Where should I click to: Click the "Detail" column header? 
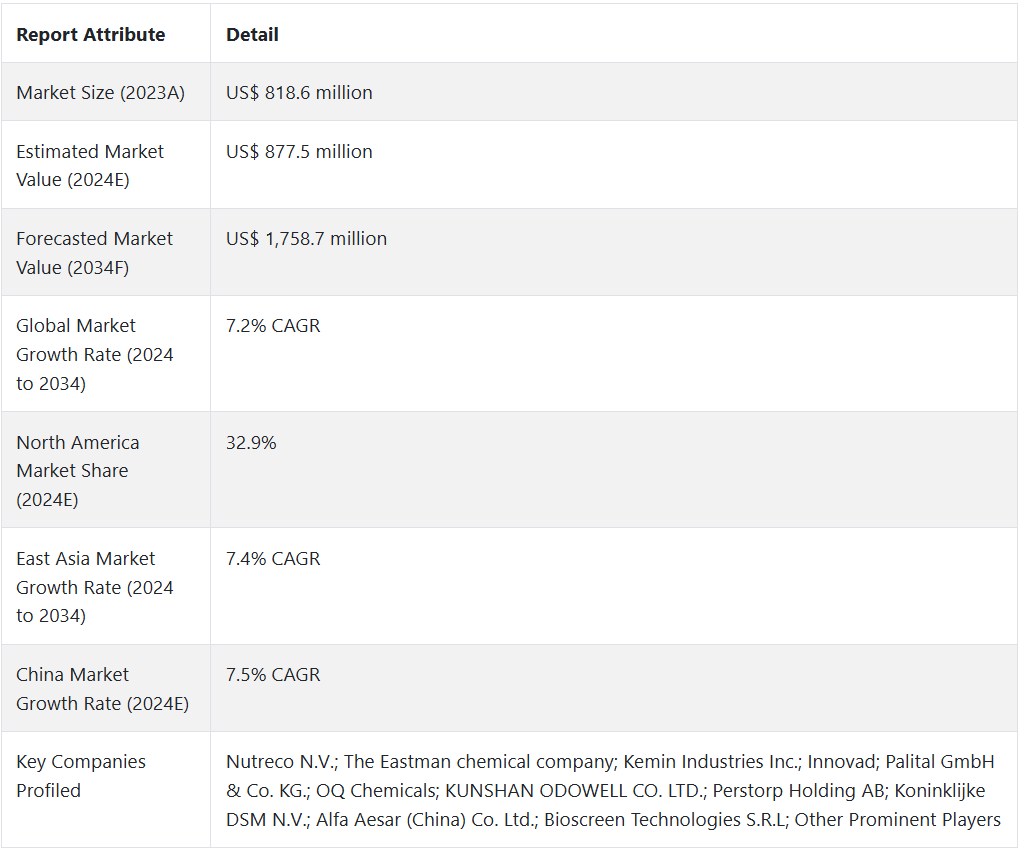pyautogui.click(x=252, y=35)
